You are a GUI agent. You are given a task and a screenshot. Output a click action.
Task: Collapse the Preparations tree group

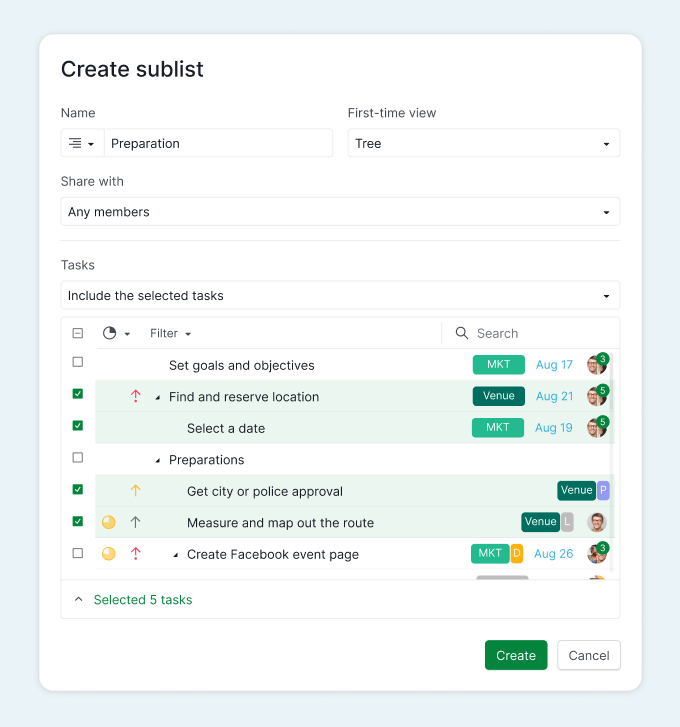click(x=158, y=460)
